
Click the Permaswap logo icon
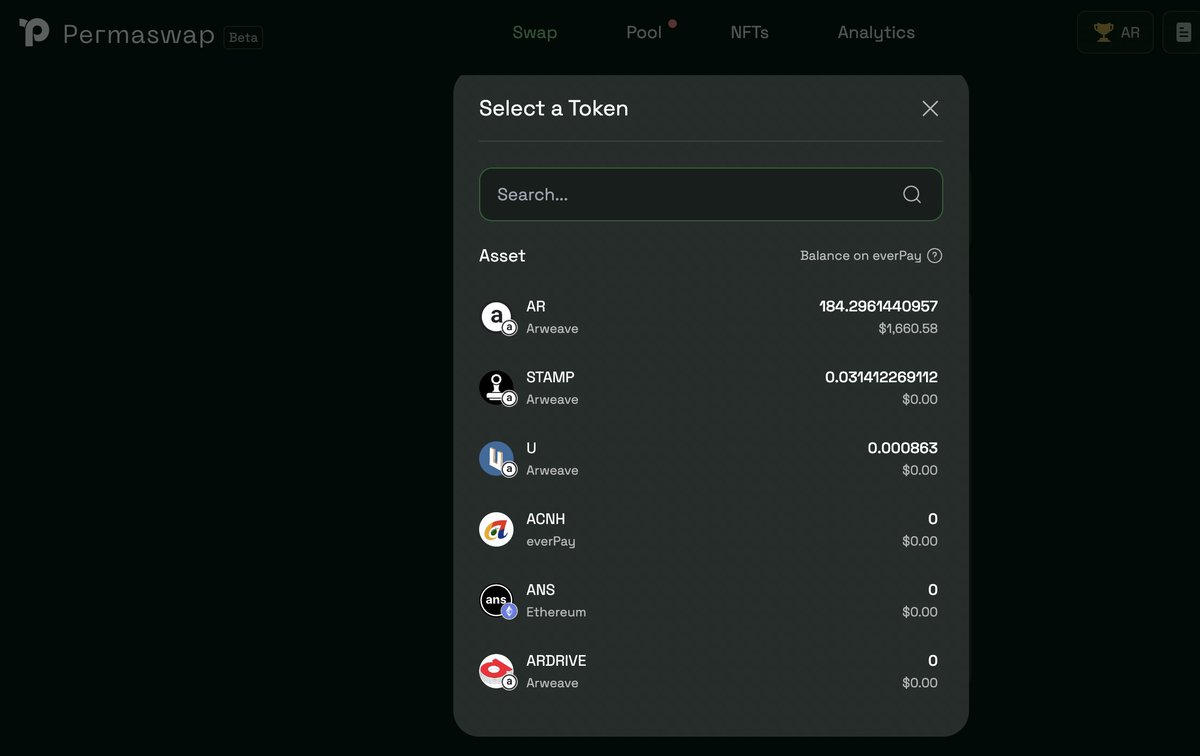click(x=33, y=32)
